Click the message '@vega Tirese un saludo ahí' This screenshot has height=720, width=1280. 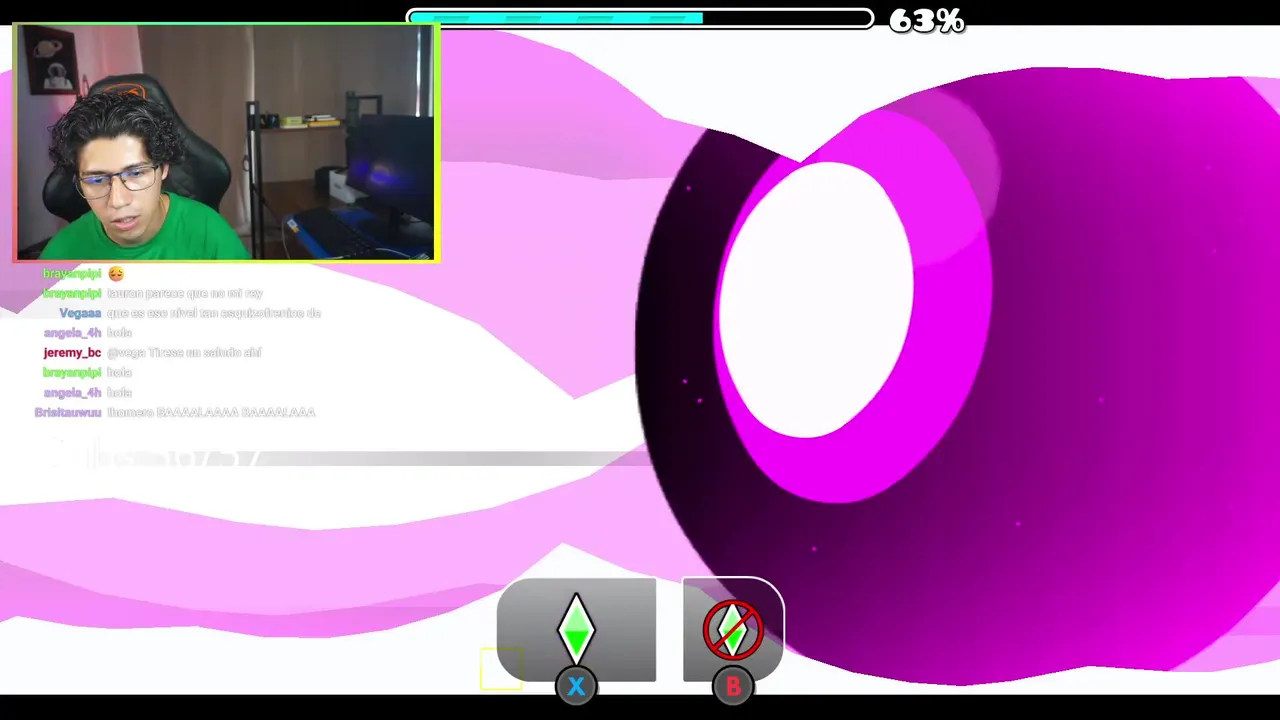pos(184,353)
